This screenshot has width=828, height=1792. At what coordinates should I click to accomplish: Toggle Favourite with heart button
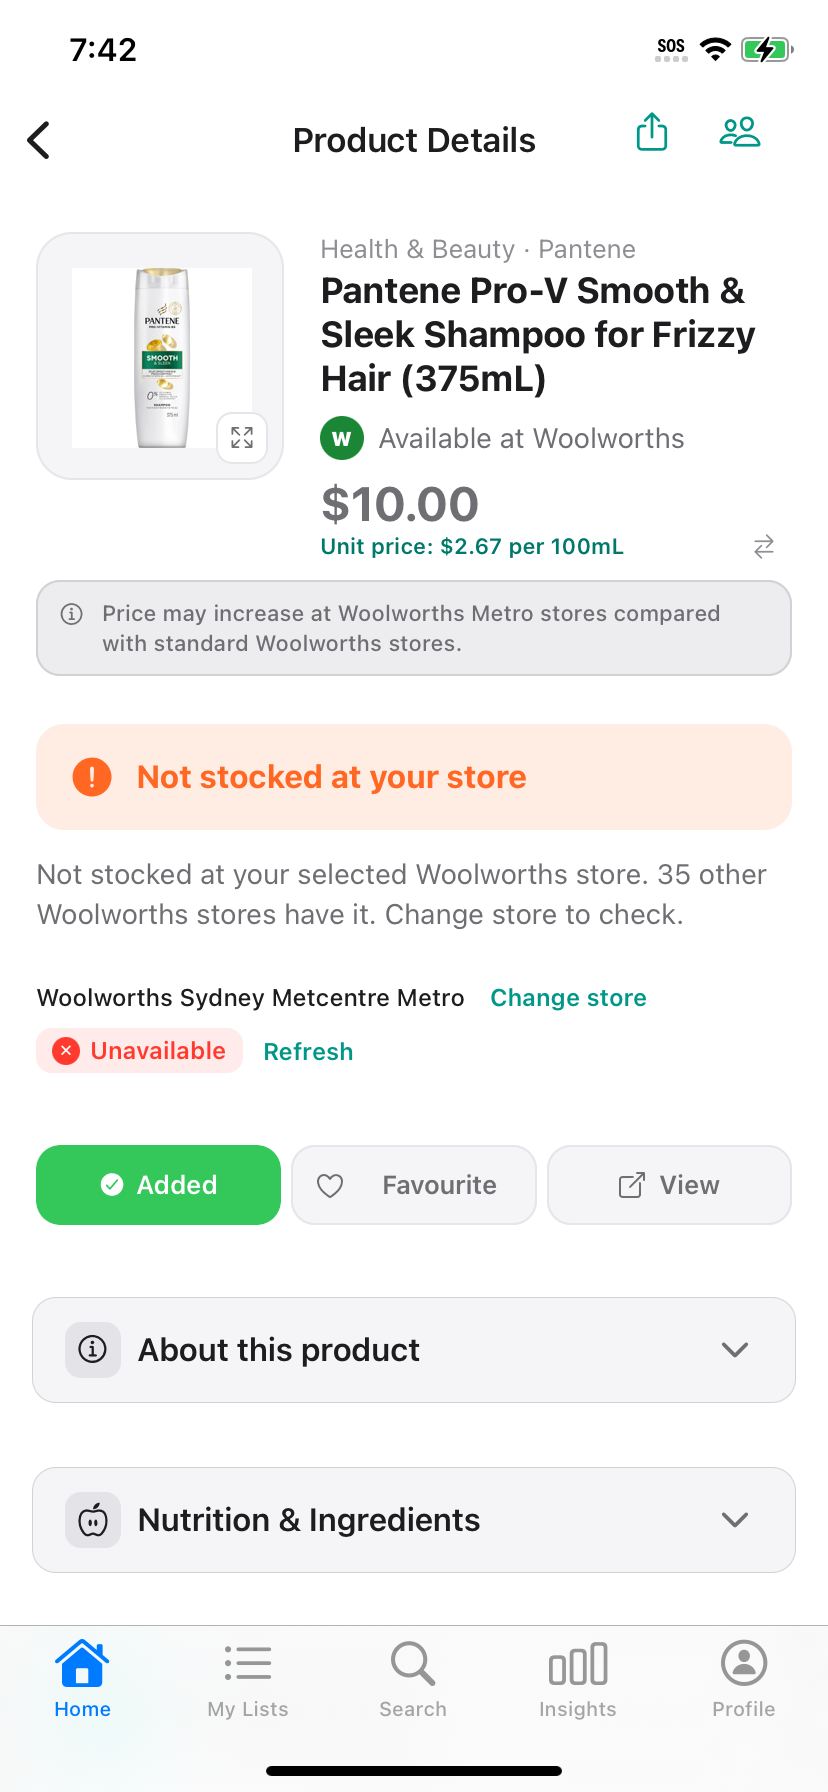[x=414, y=1185]
